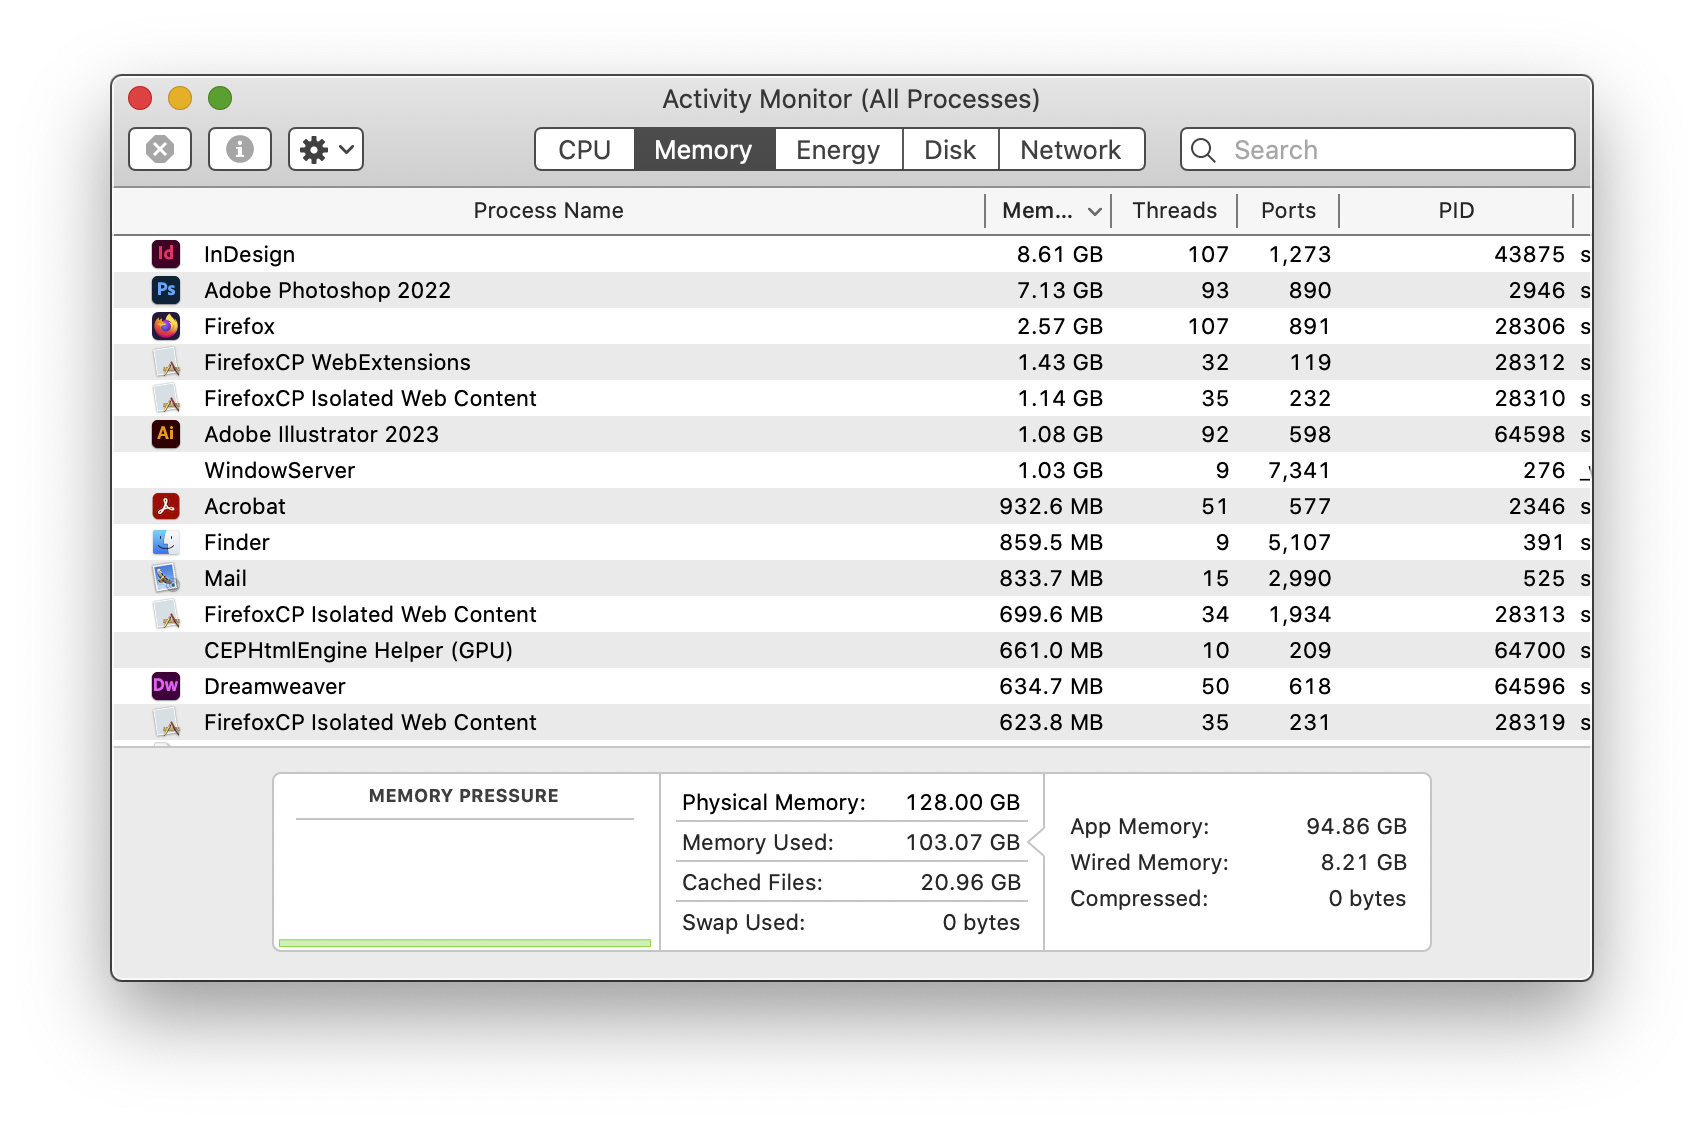Screen dimensions: 1704x1128
Task: Click the Acrobat app icon
Action: pos(166,506)
